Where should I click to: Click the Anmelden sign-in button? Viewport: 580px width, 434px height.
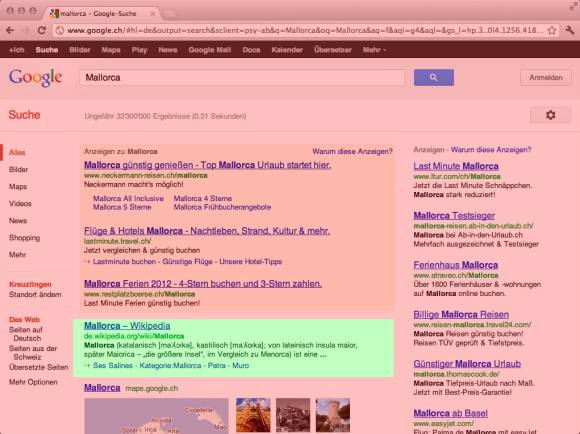point(546,77)
